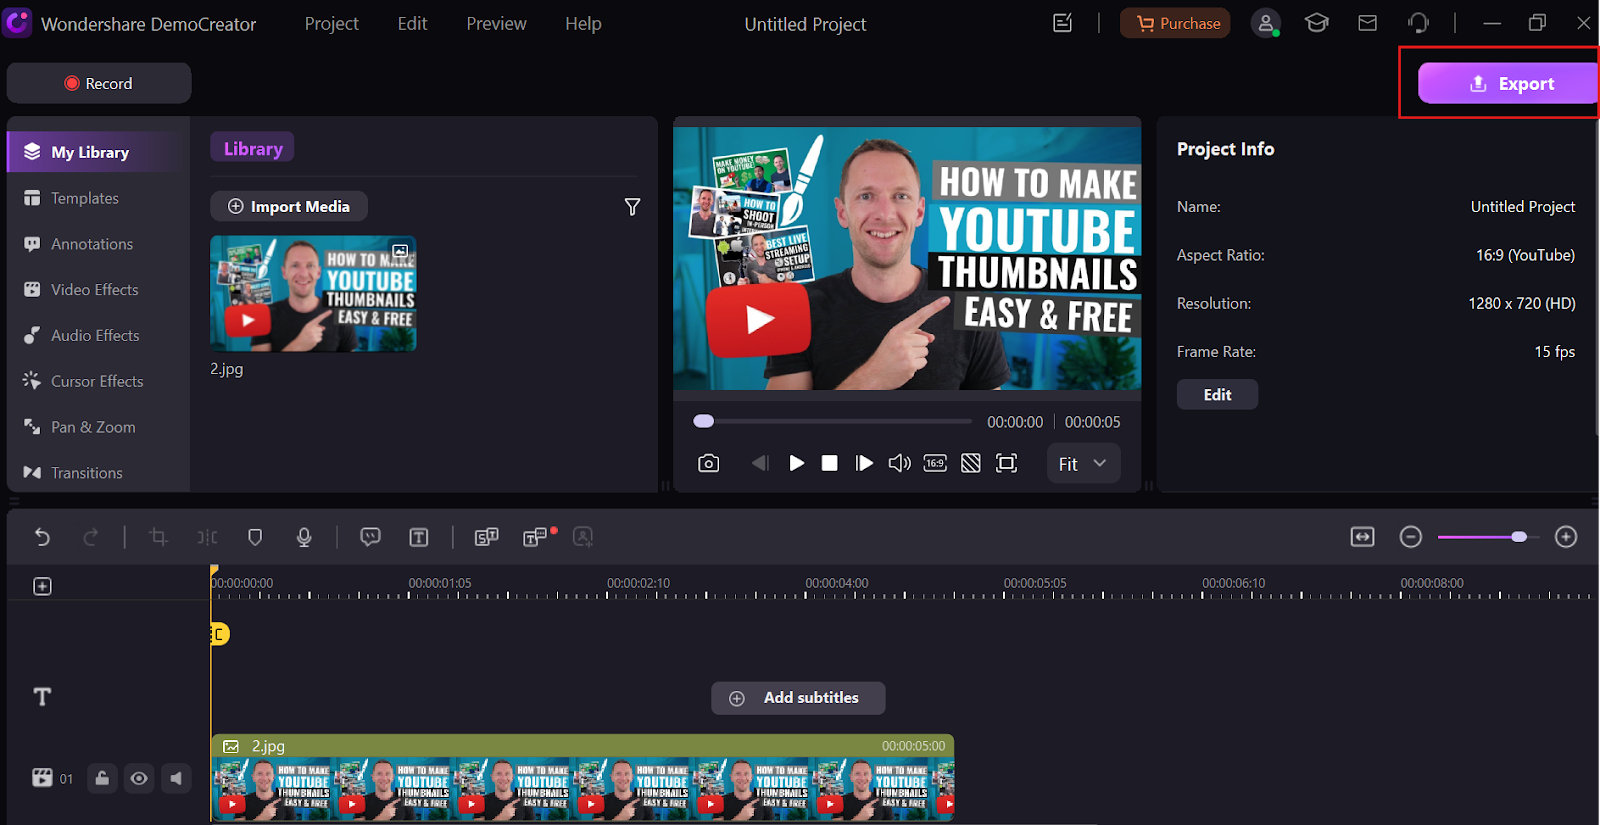Zoom in timeline with plus icon

point(1566,537)
